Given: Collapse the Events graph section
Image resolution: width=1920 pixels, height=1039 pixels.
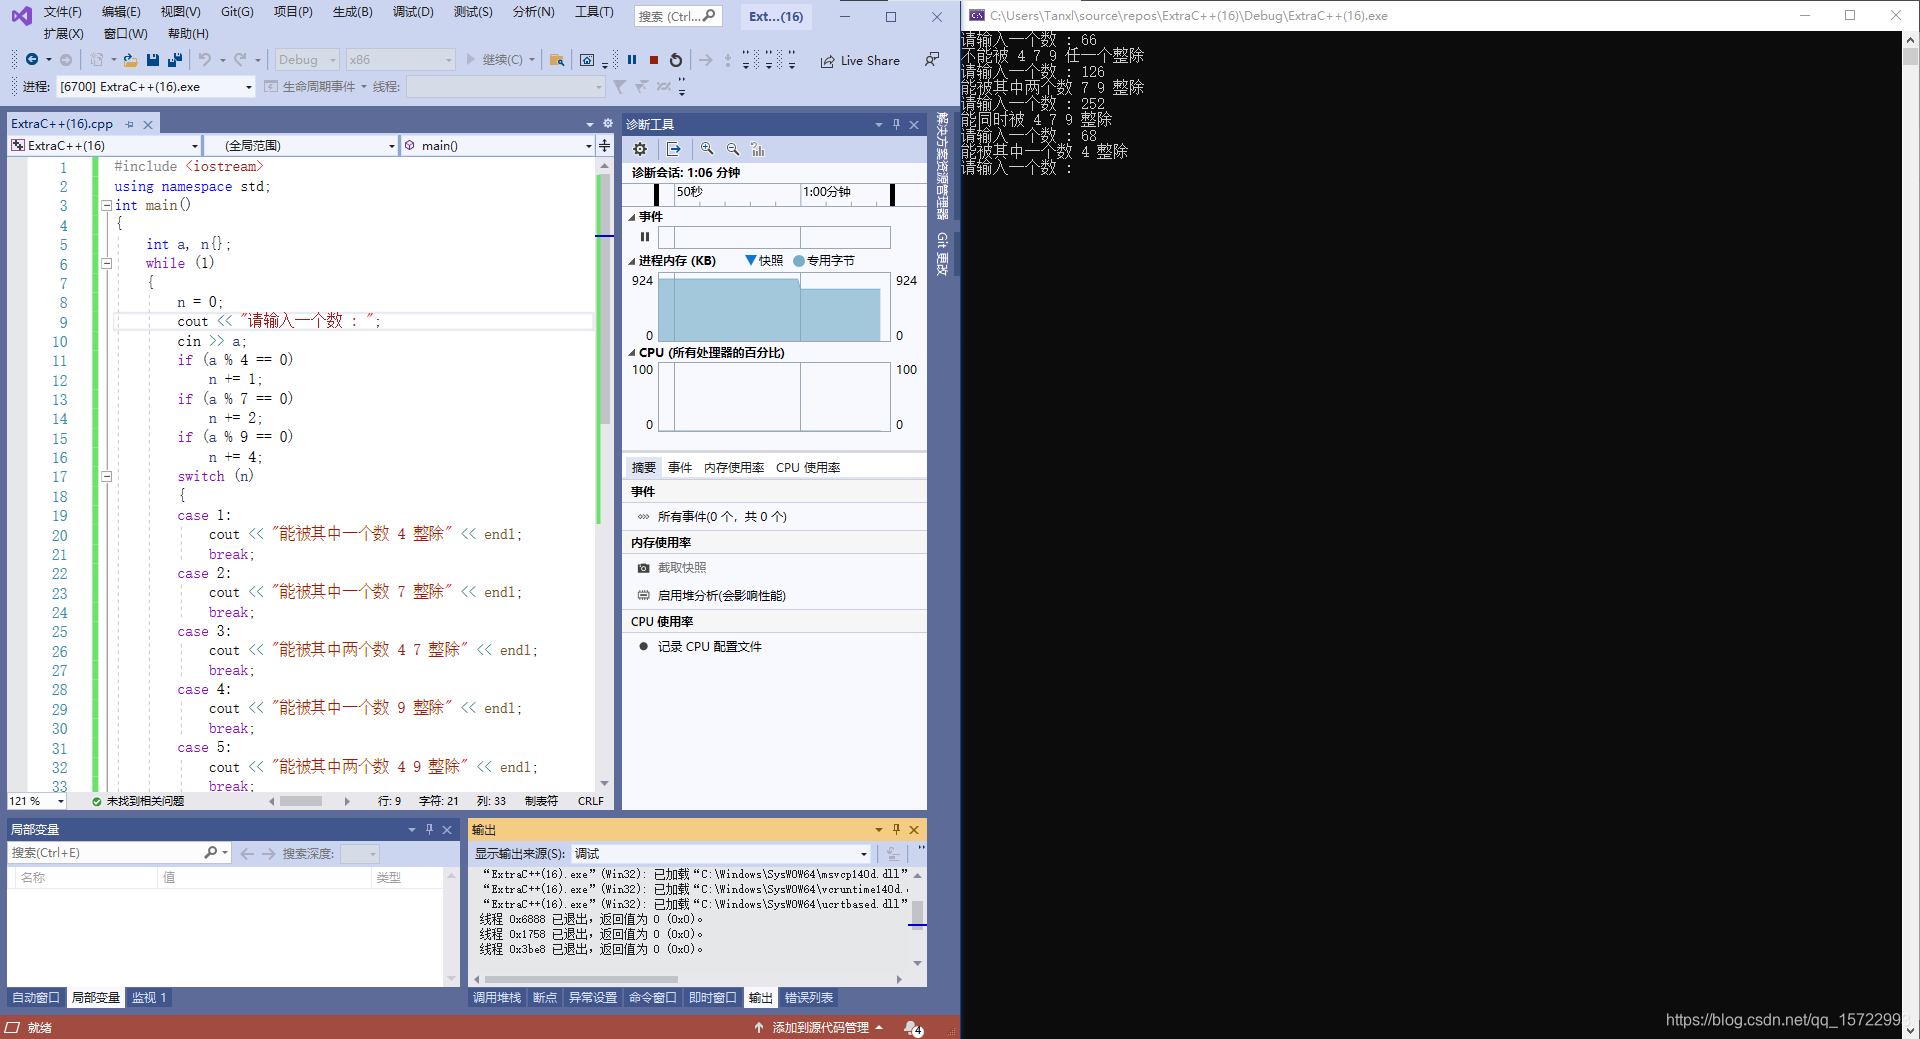Looking at the screenshot, I should click(632, 217).
